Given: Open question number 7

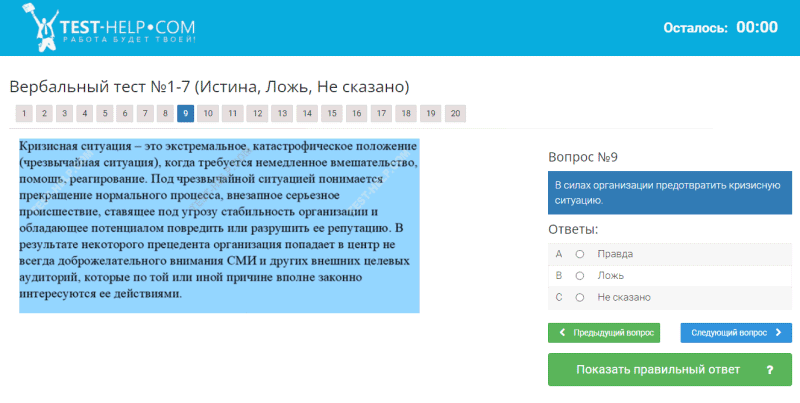Looking at the screenshot, I should pos(145,113).
